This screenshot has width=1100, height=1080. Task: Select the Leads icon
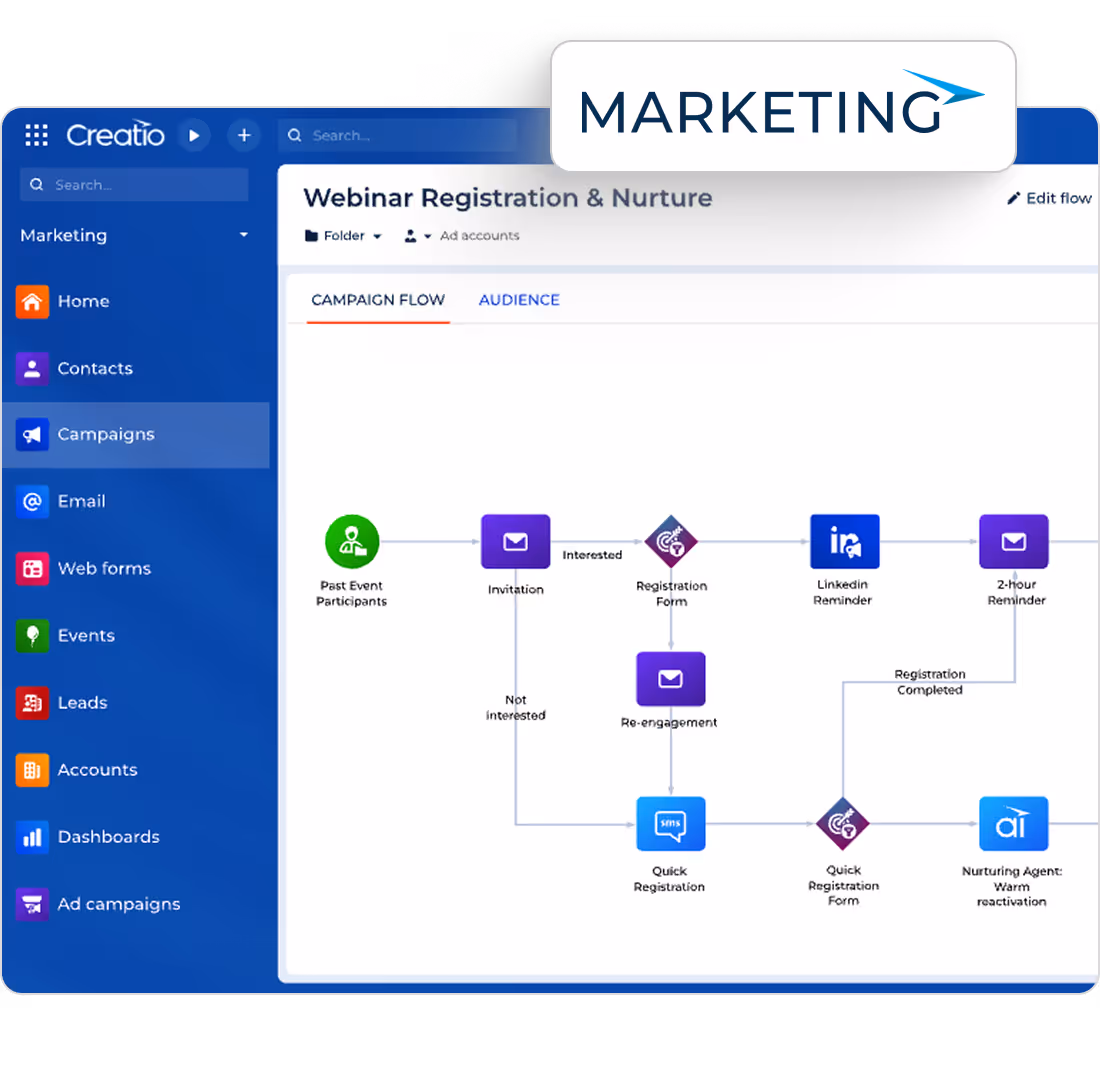tap(31, 702)
